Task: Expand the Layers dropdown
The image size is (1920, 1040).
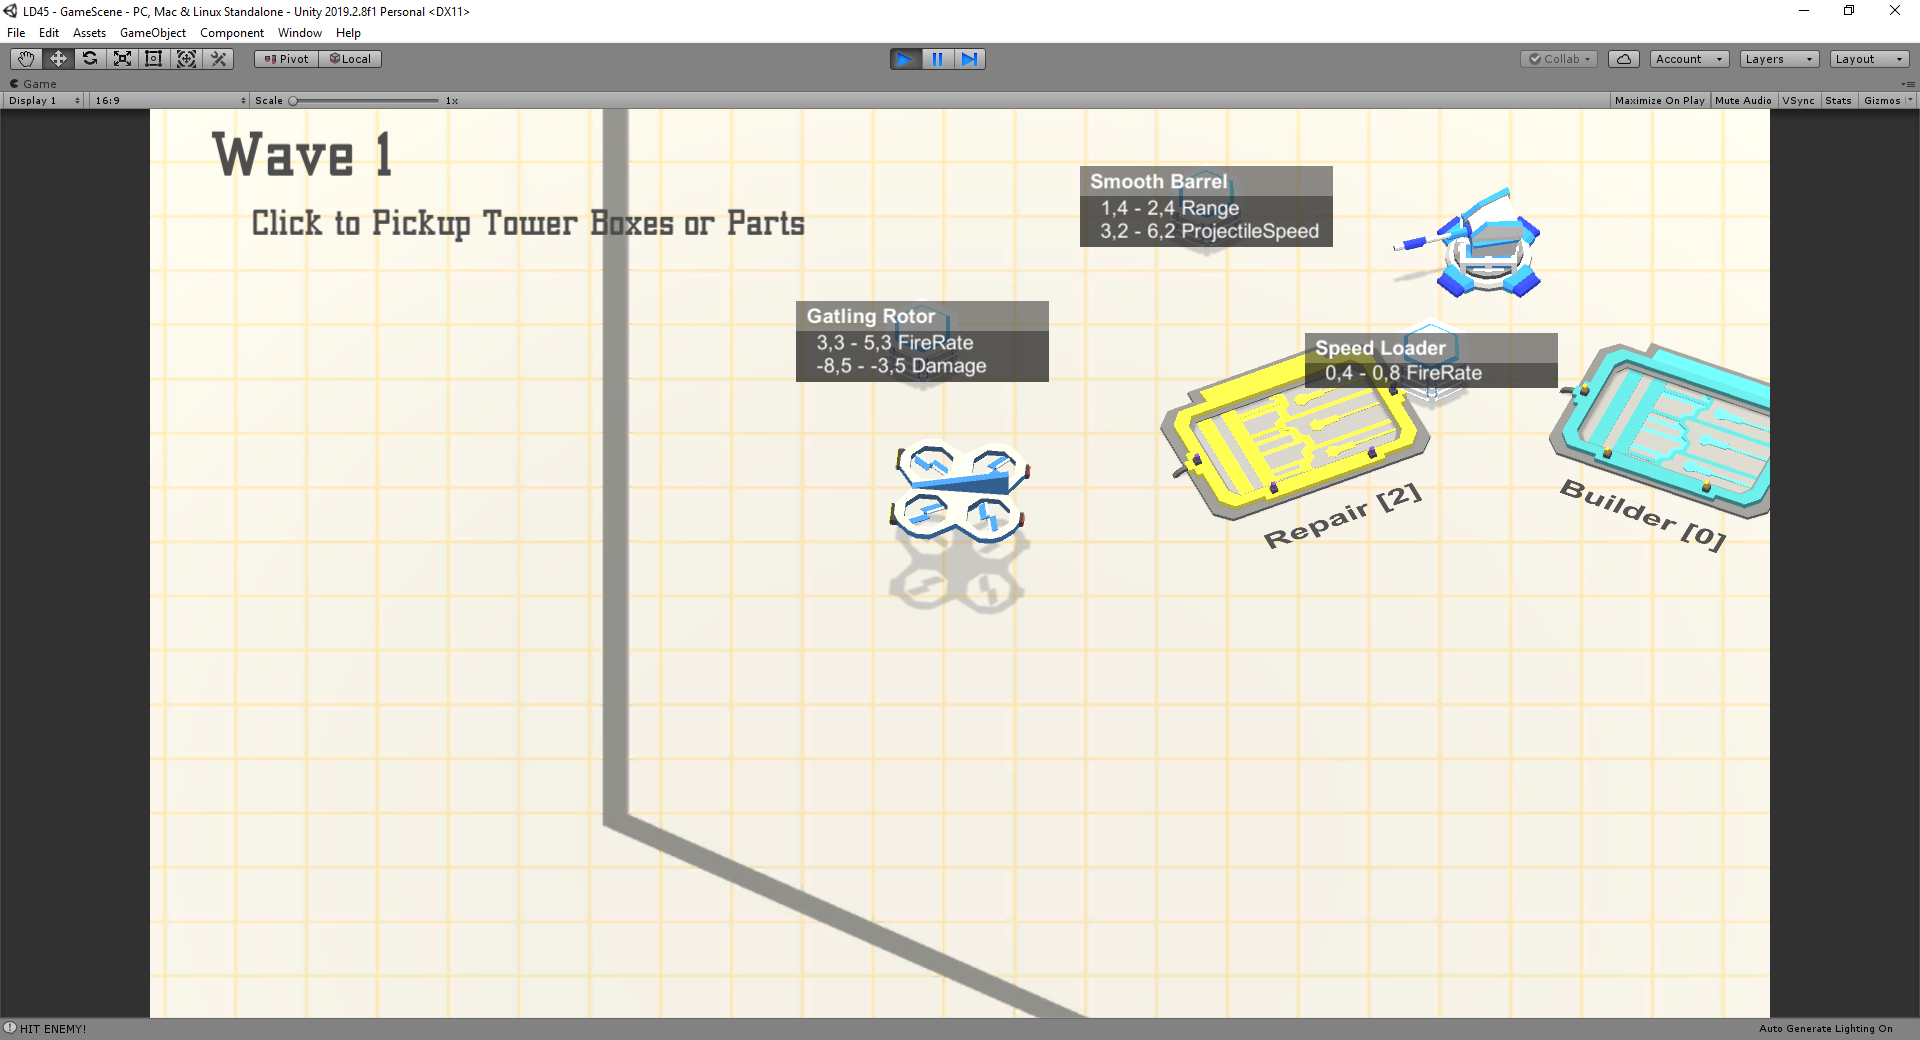Action: point(1779,59)
